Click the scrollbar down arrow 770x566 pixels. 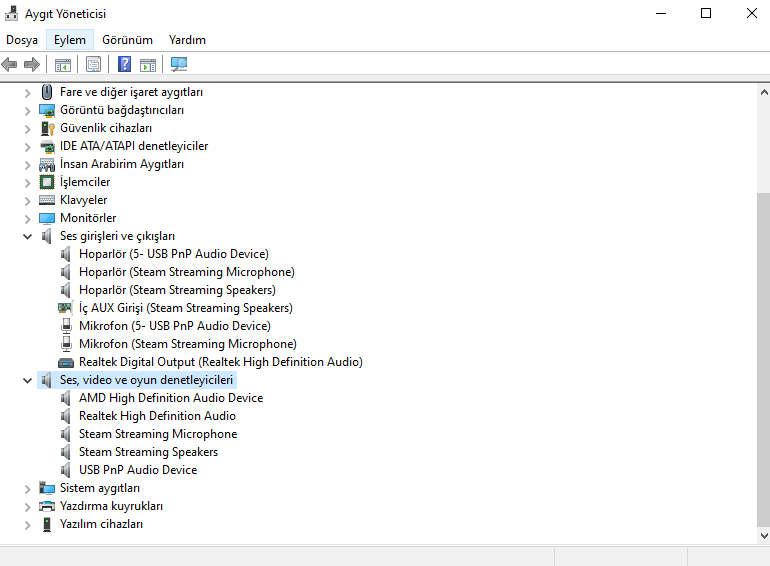(764, 536)
